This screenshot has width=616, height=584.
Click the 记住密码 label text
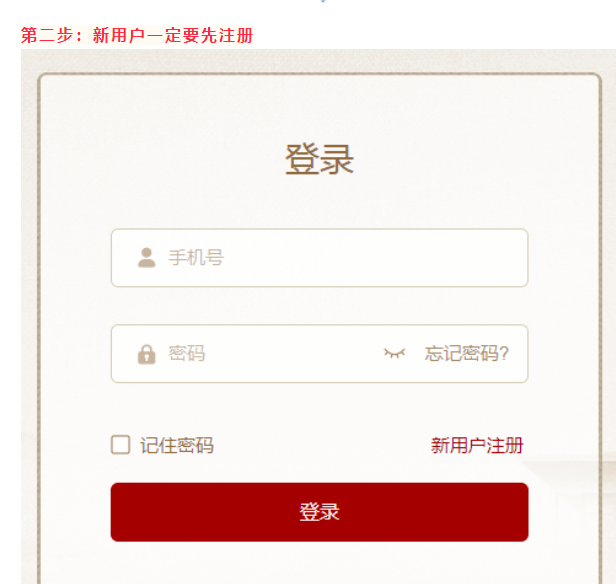pyautogui.click(x=177, y=446)
